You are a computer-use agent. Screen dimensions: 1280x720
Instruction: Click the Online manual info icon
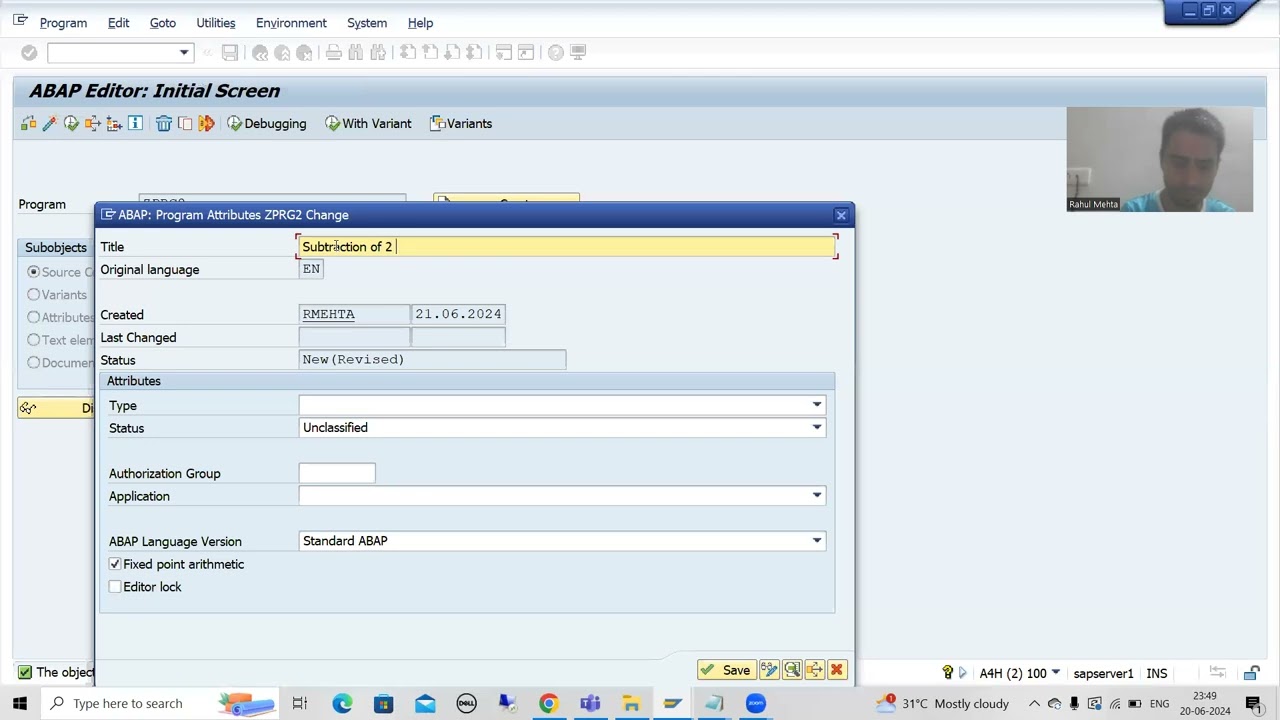135,123
